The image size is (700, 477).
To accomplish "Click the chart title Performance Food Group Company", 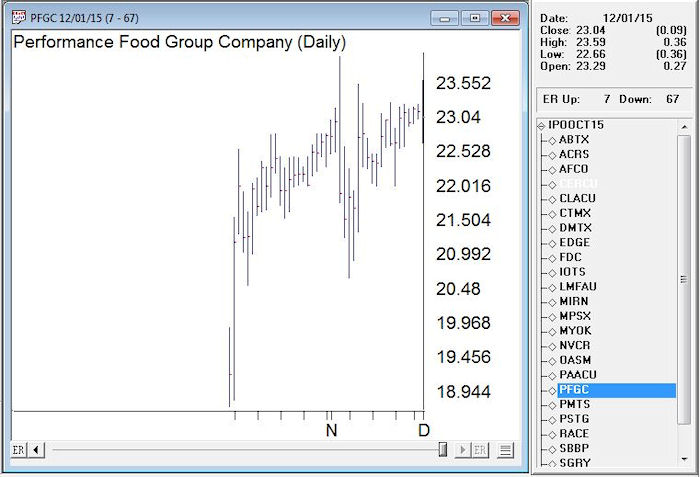I will [x=153, y=42].
